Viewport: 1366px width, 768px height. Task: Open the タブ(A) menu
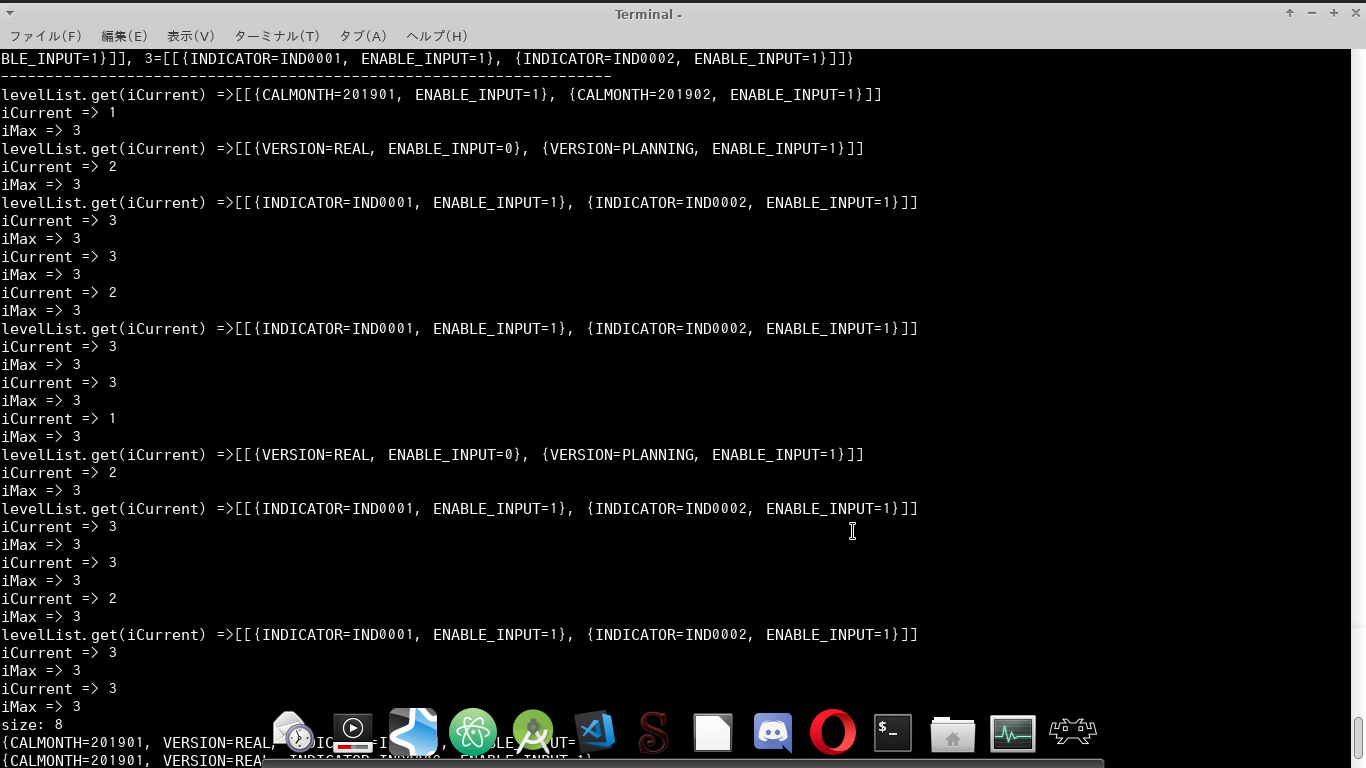[363, 36]
